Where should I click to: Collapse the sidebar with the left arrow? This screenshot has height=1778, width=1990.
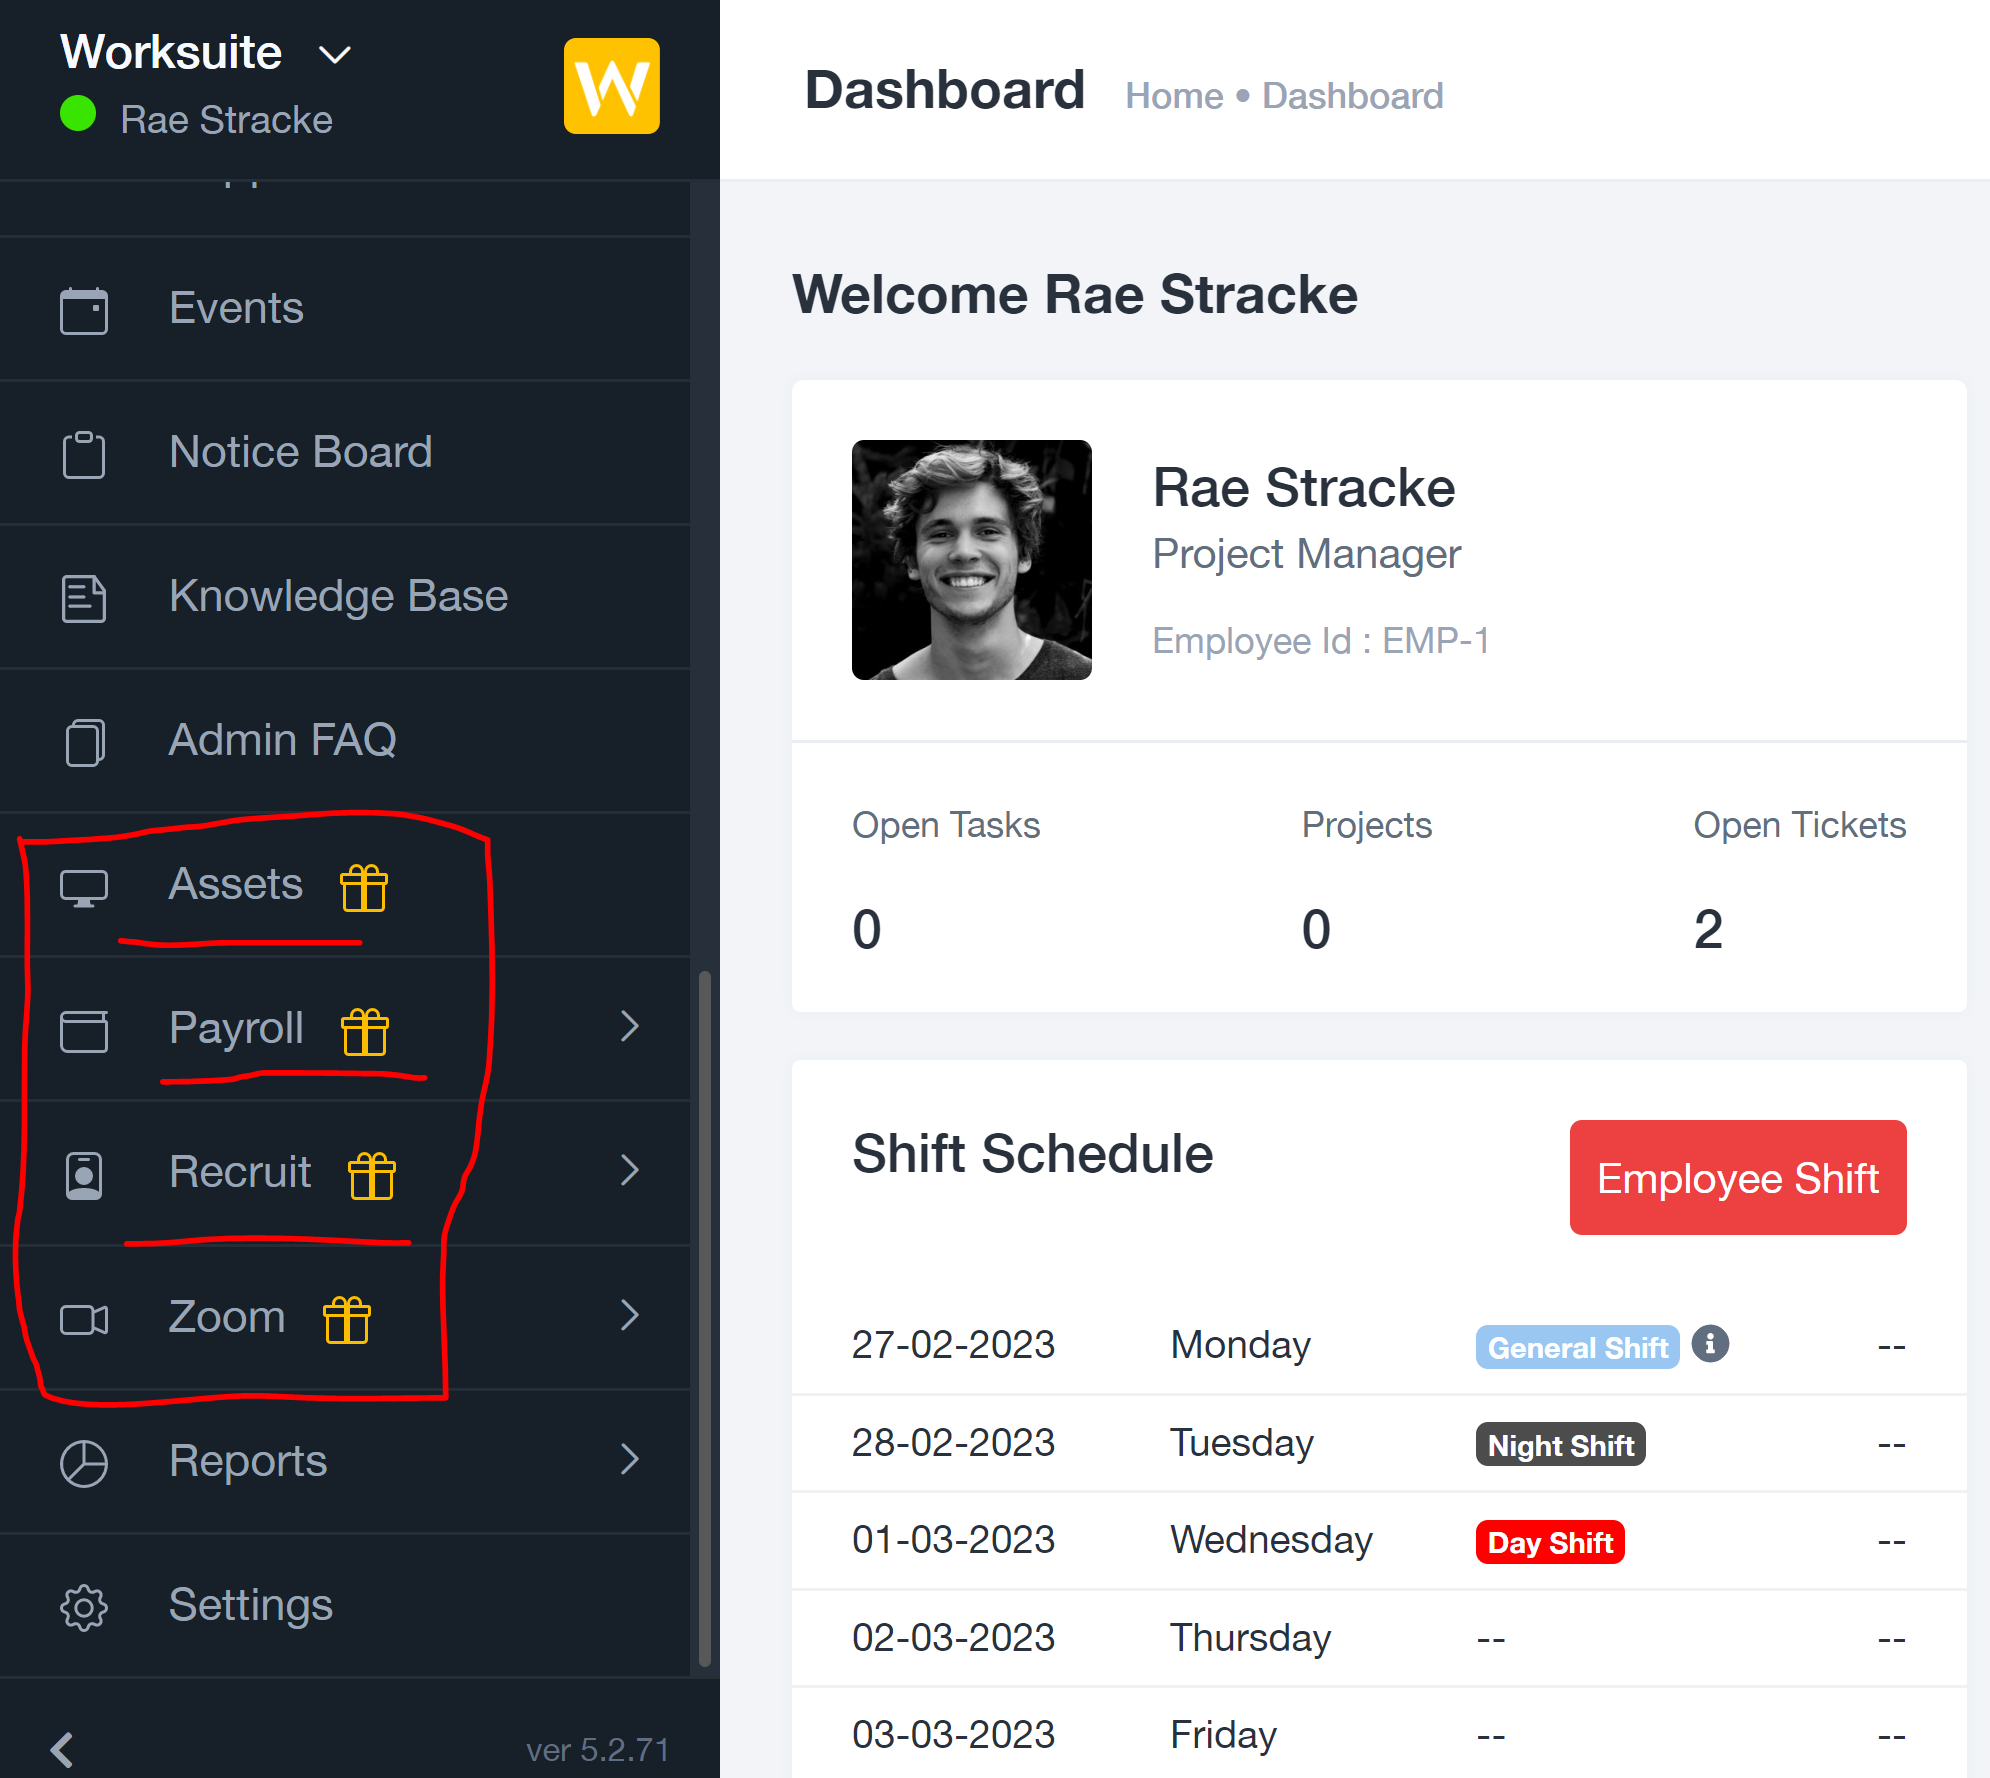[x=62, y=1749]
